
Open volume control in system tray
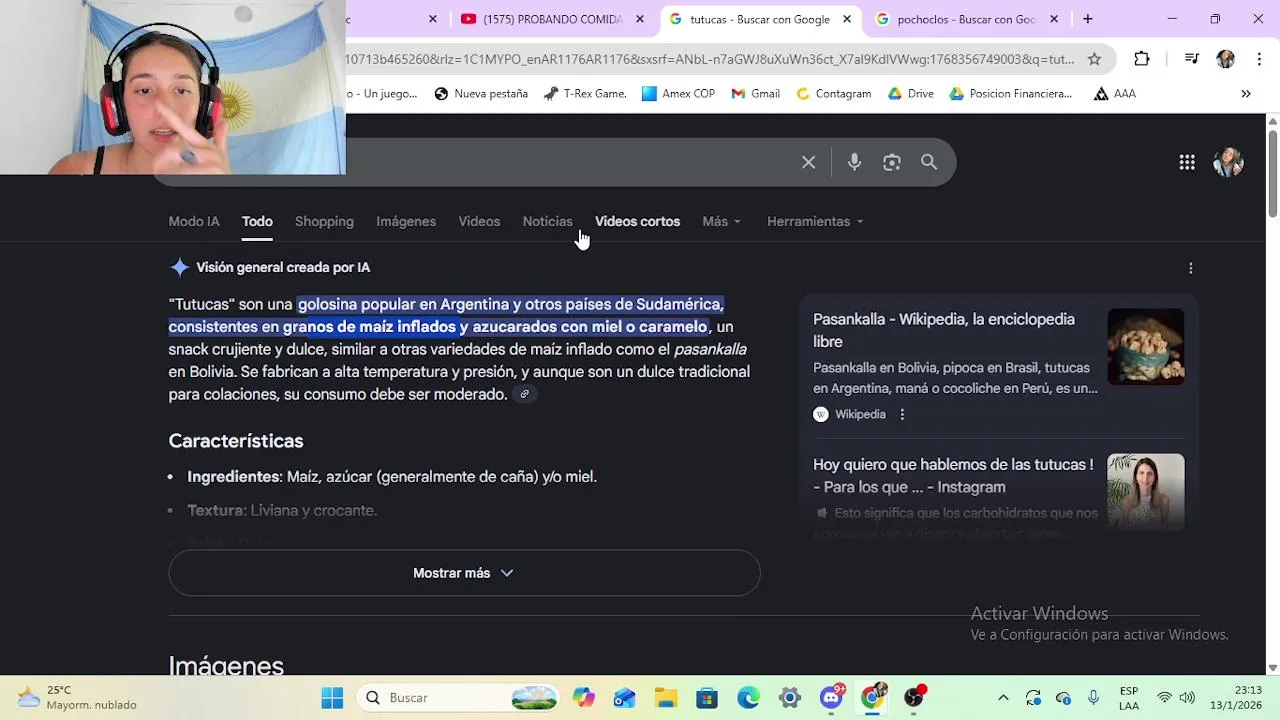pyautogui.click(x=1187, y=698)
